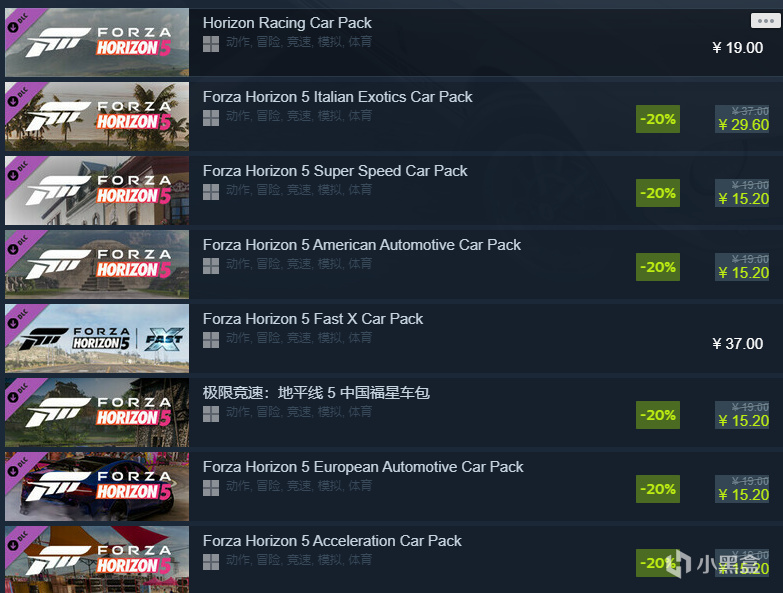Click ¥ 15.20 discounted price for Super Speed pack
Image resolution: width=783 pixels, height=593 pixels.
point(743,199)
